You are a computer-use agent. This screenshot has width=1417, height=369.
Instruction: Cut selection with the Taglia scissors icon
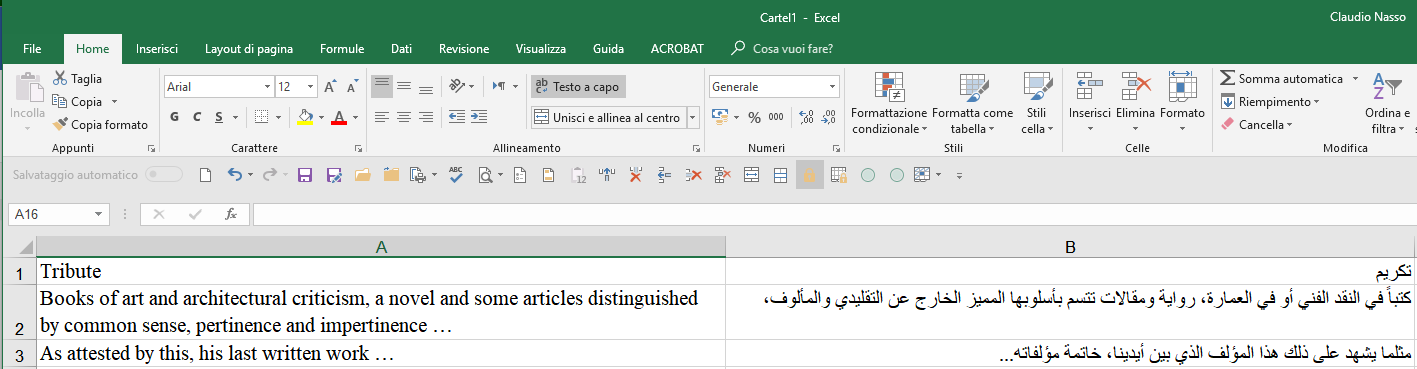[x=60, y=78]
